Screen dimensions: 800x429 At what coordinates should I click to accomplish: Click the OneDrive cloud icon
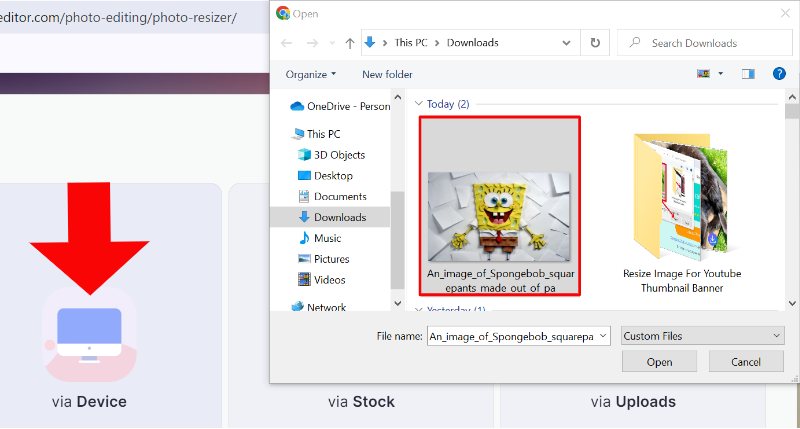click(297, 106)
